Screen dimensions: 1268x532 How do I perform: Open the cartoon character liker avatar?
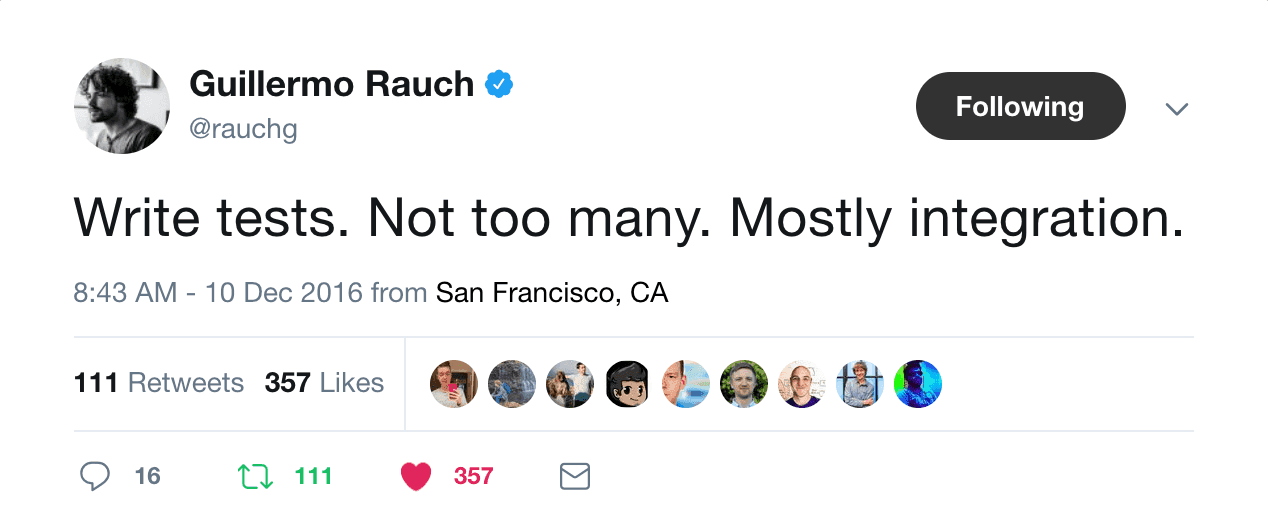[x=628, y=384]
